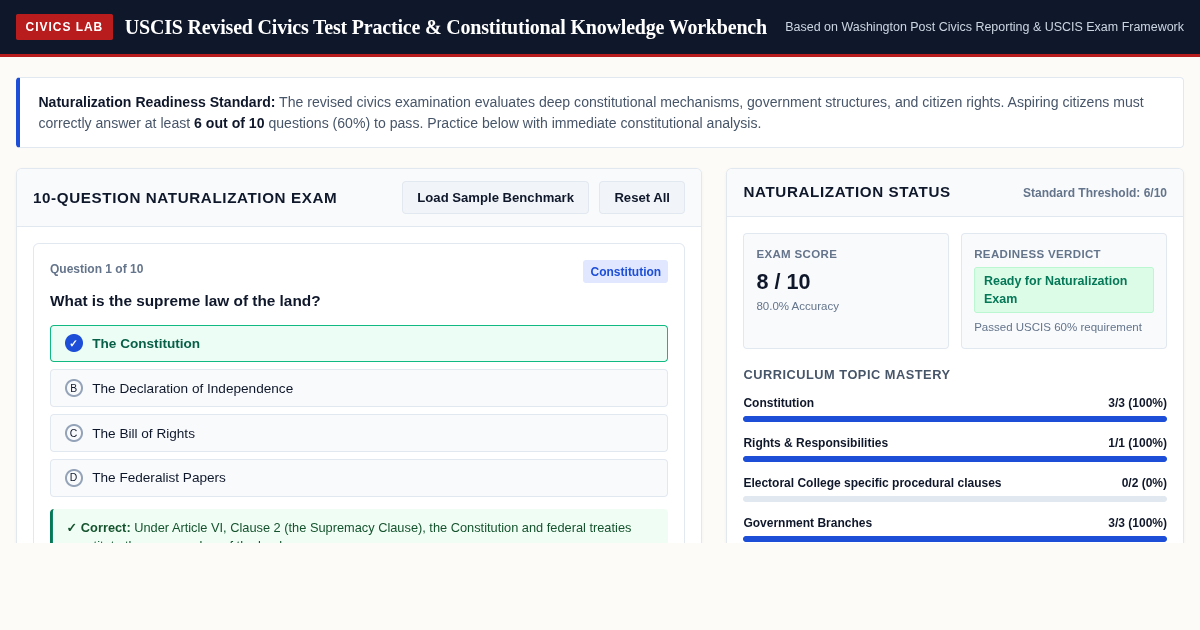Image resolution: width=1200 pixels, height=630 pixels.
Task: Select answer row 'The Constitution'
Action: (x=359, y=343)
